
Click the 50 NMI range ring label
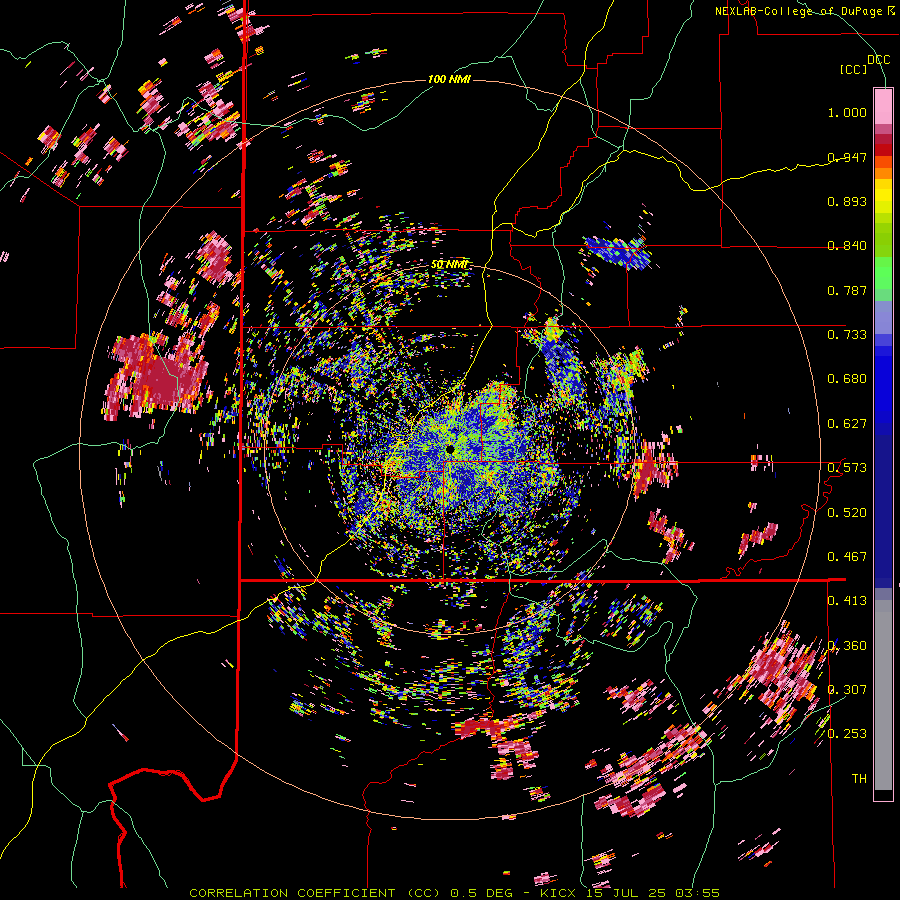tap(449, 265)
